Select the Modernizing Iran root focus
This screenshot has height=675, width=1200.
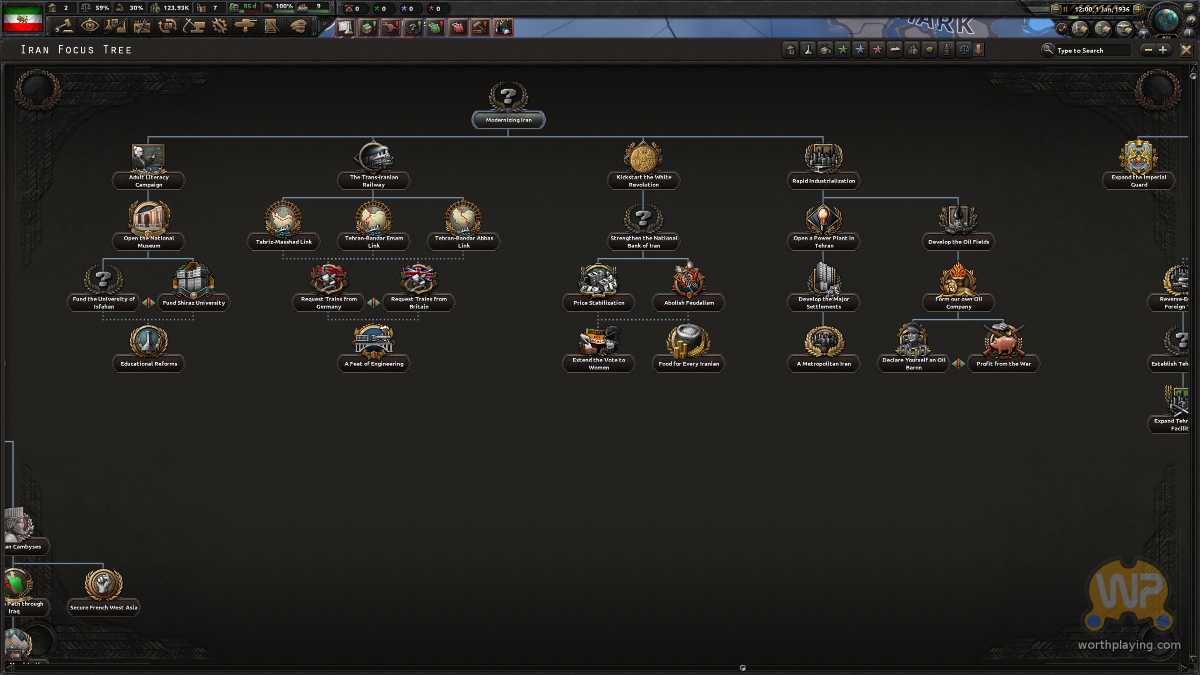pos(508,100)
